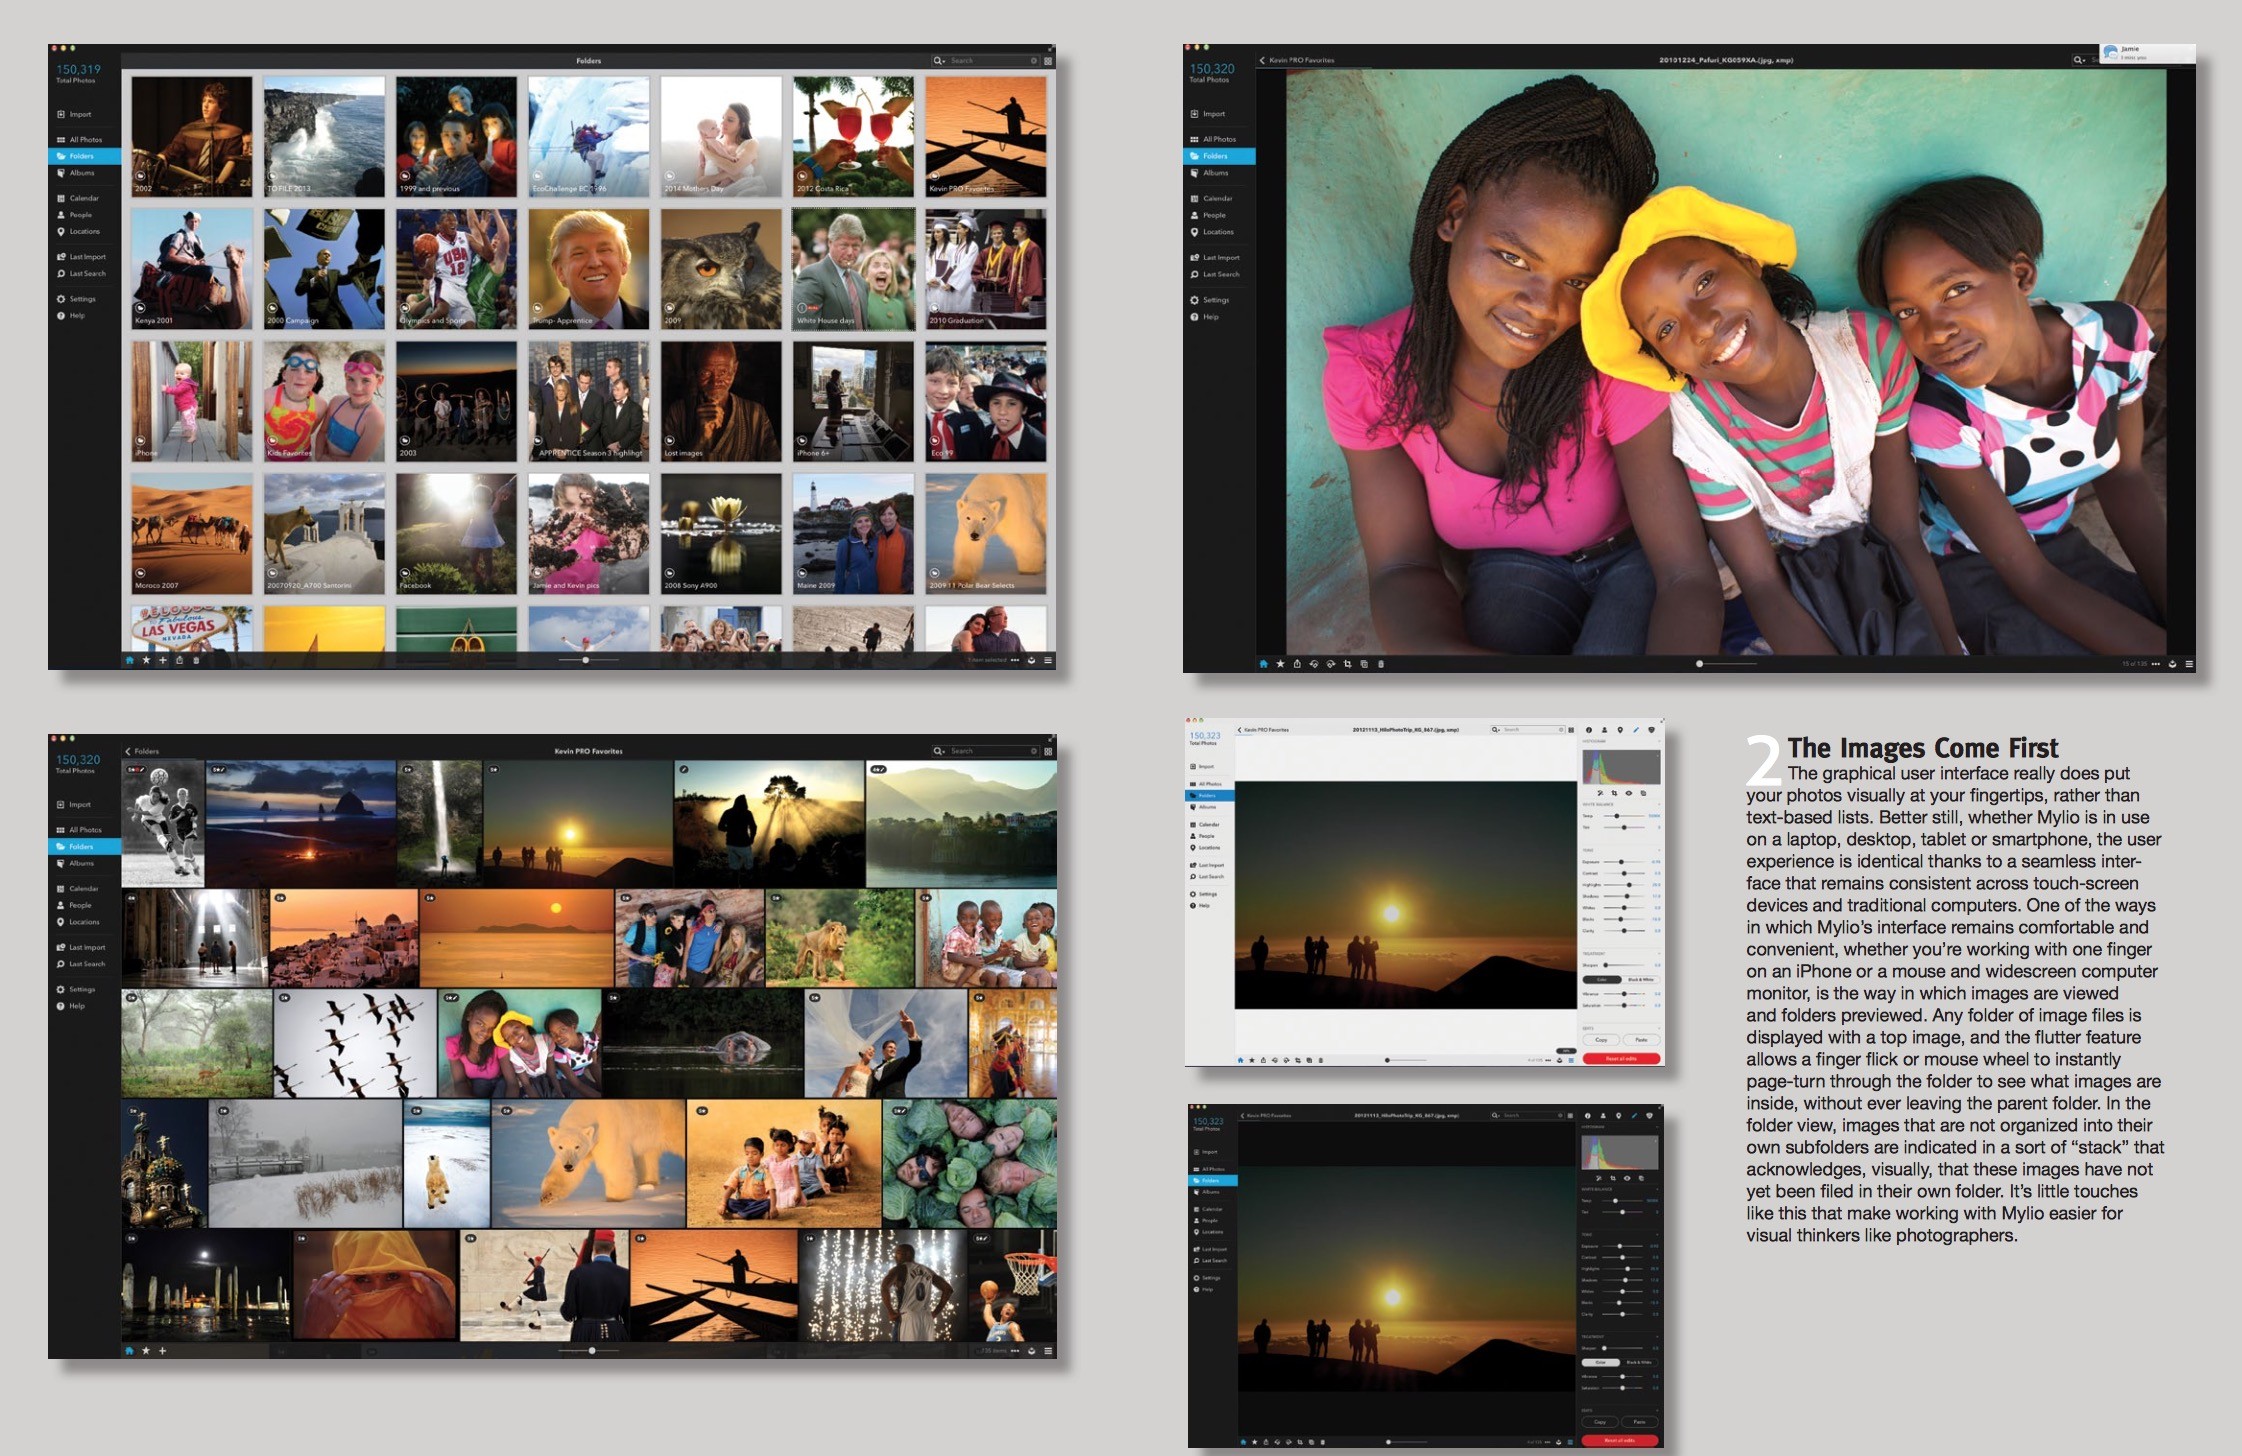Adjust the Exposure slider in the light sunset editor

(1625, 862)
